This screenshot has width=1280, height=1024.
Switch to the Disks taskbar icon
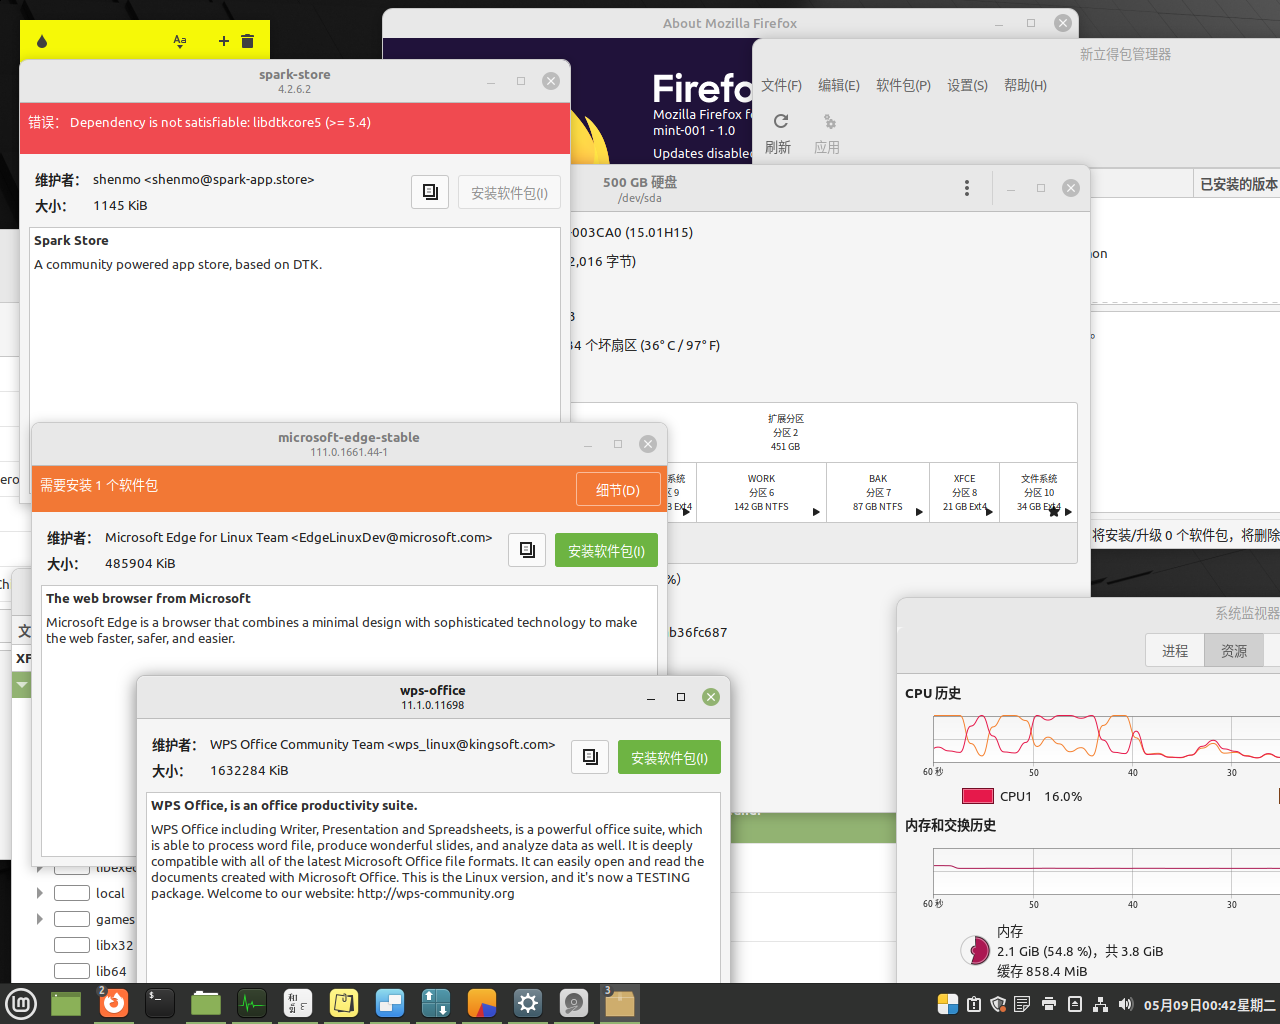[x=574, y=1003]
